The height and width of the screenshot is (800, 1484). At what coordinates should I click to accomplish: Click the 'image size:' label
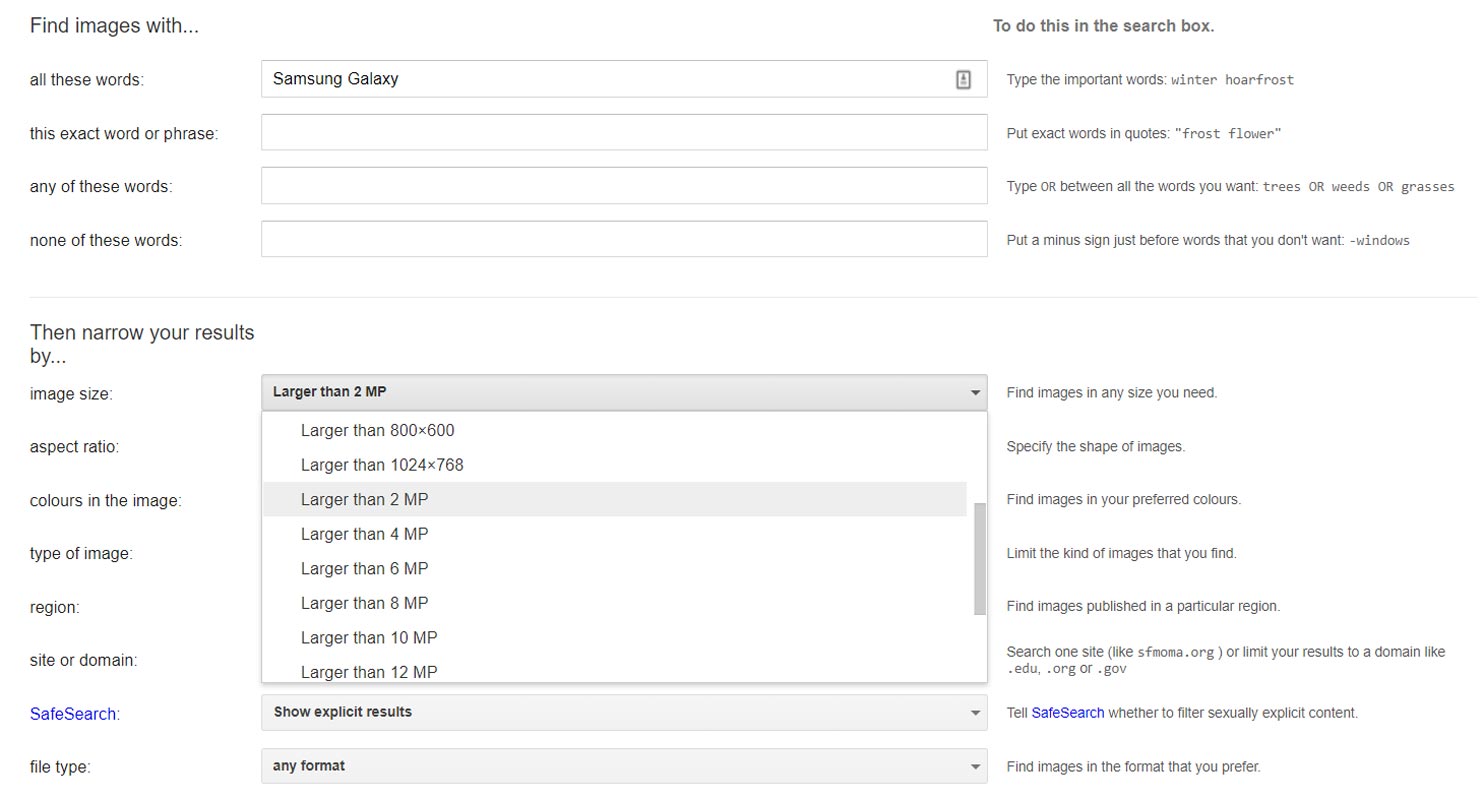tap(71, 394)
